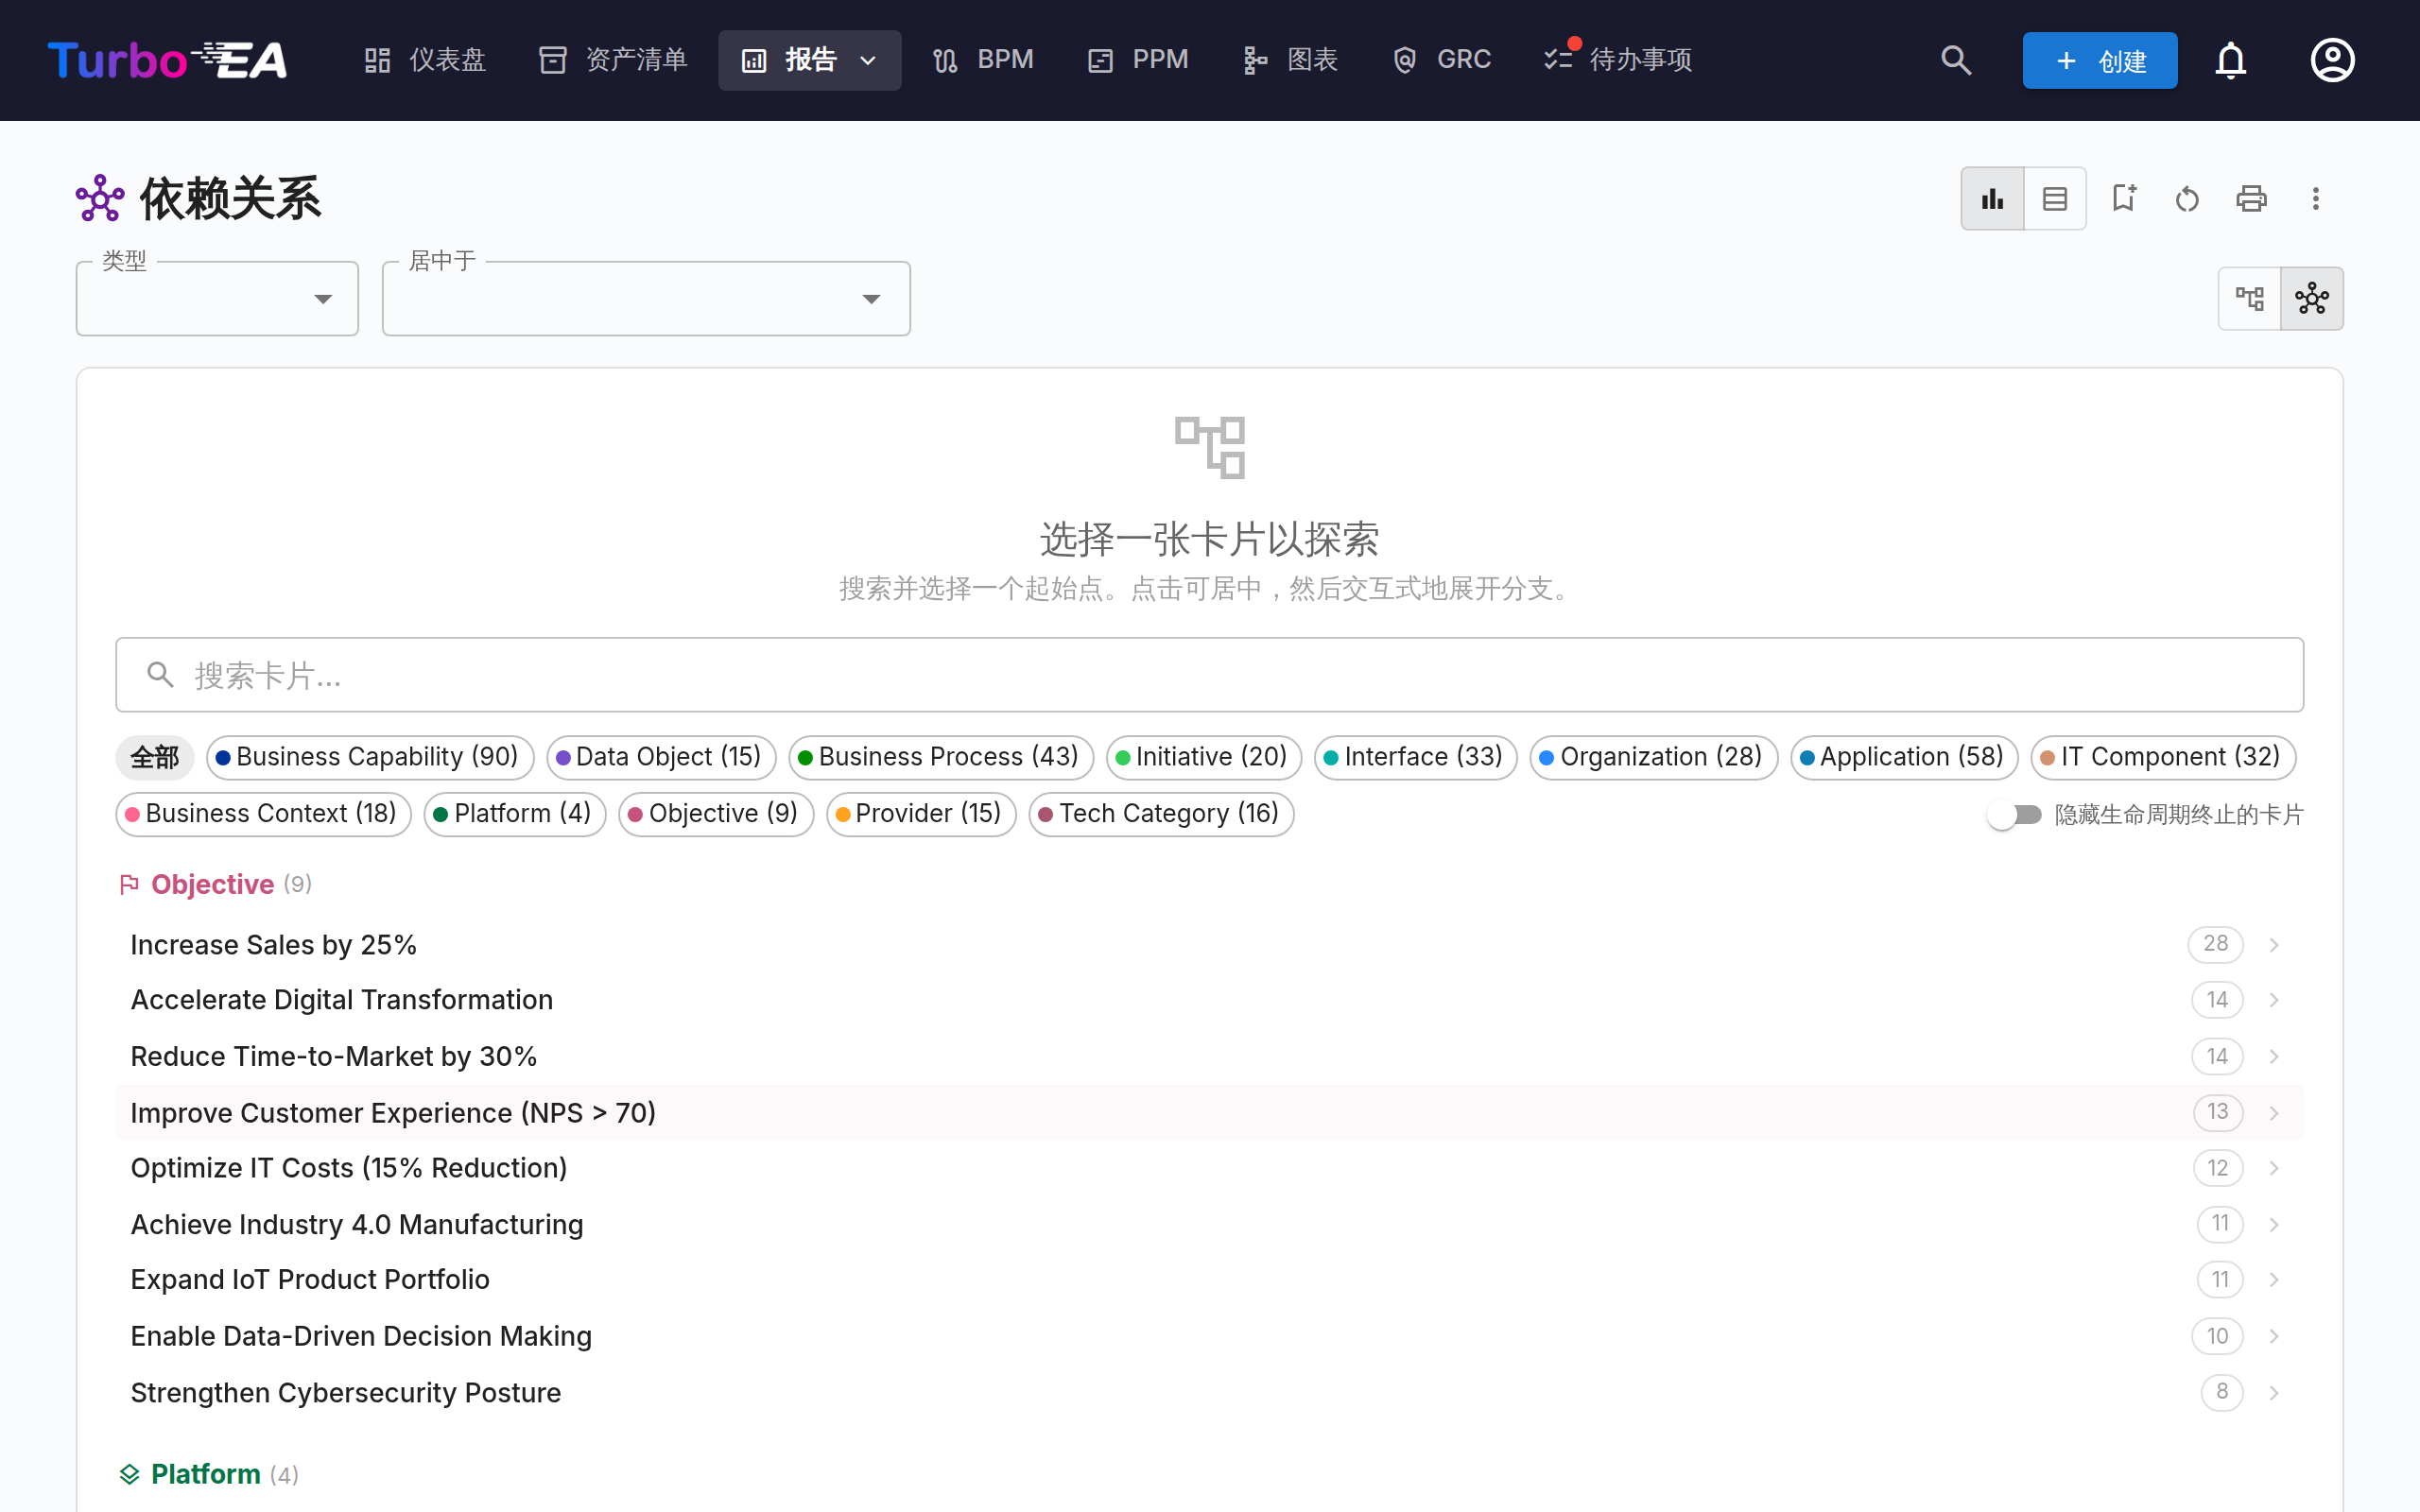Expand Strengthen Cybersecurity Posture chevron
This screenshot has height=1512, width=2420.
(x=2274, y=1393)
